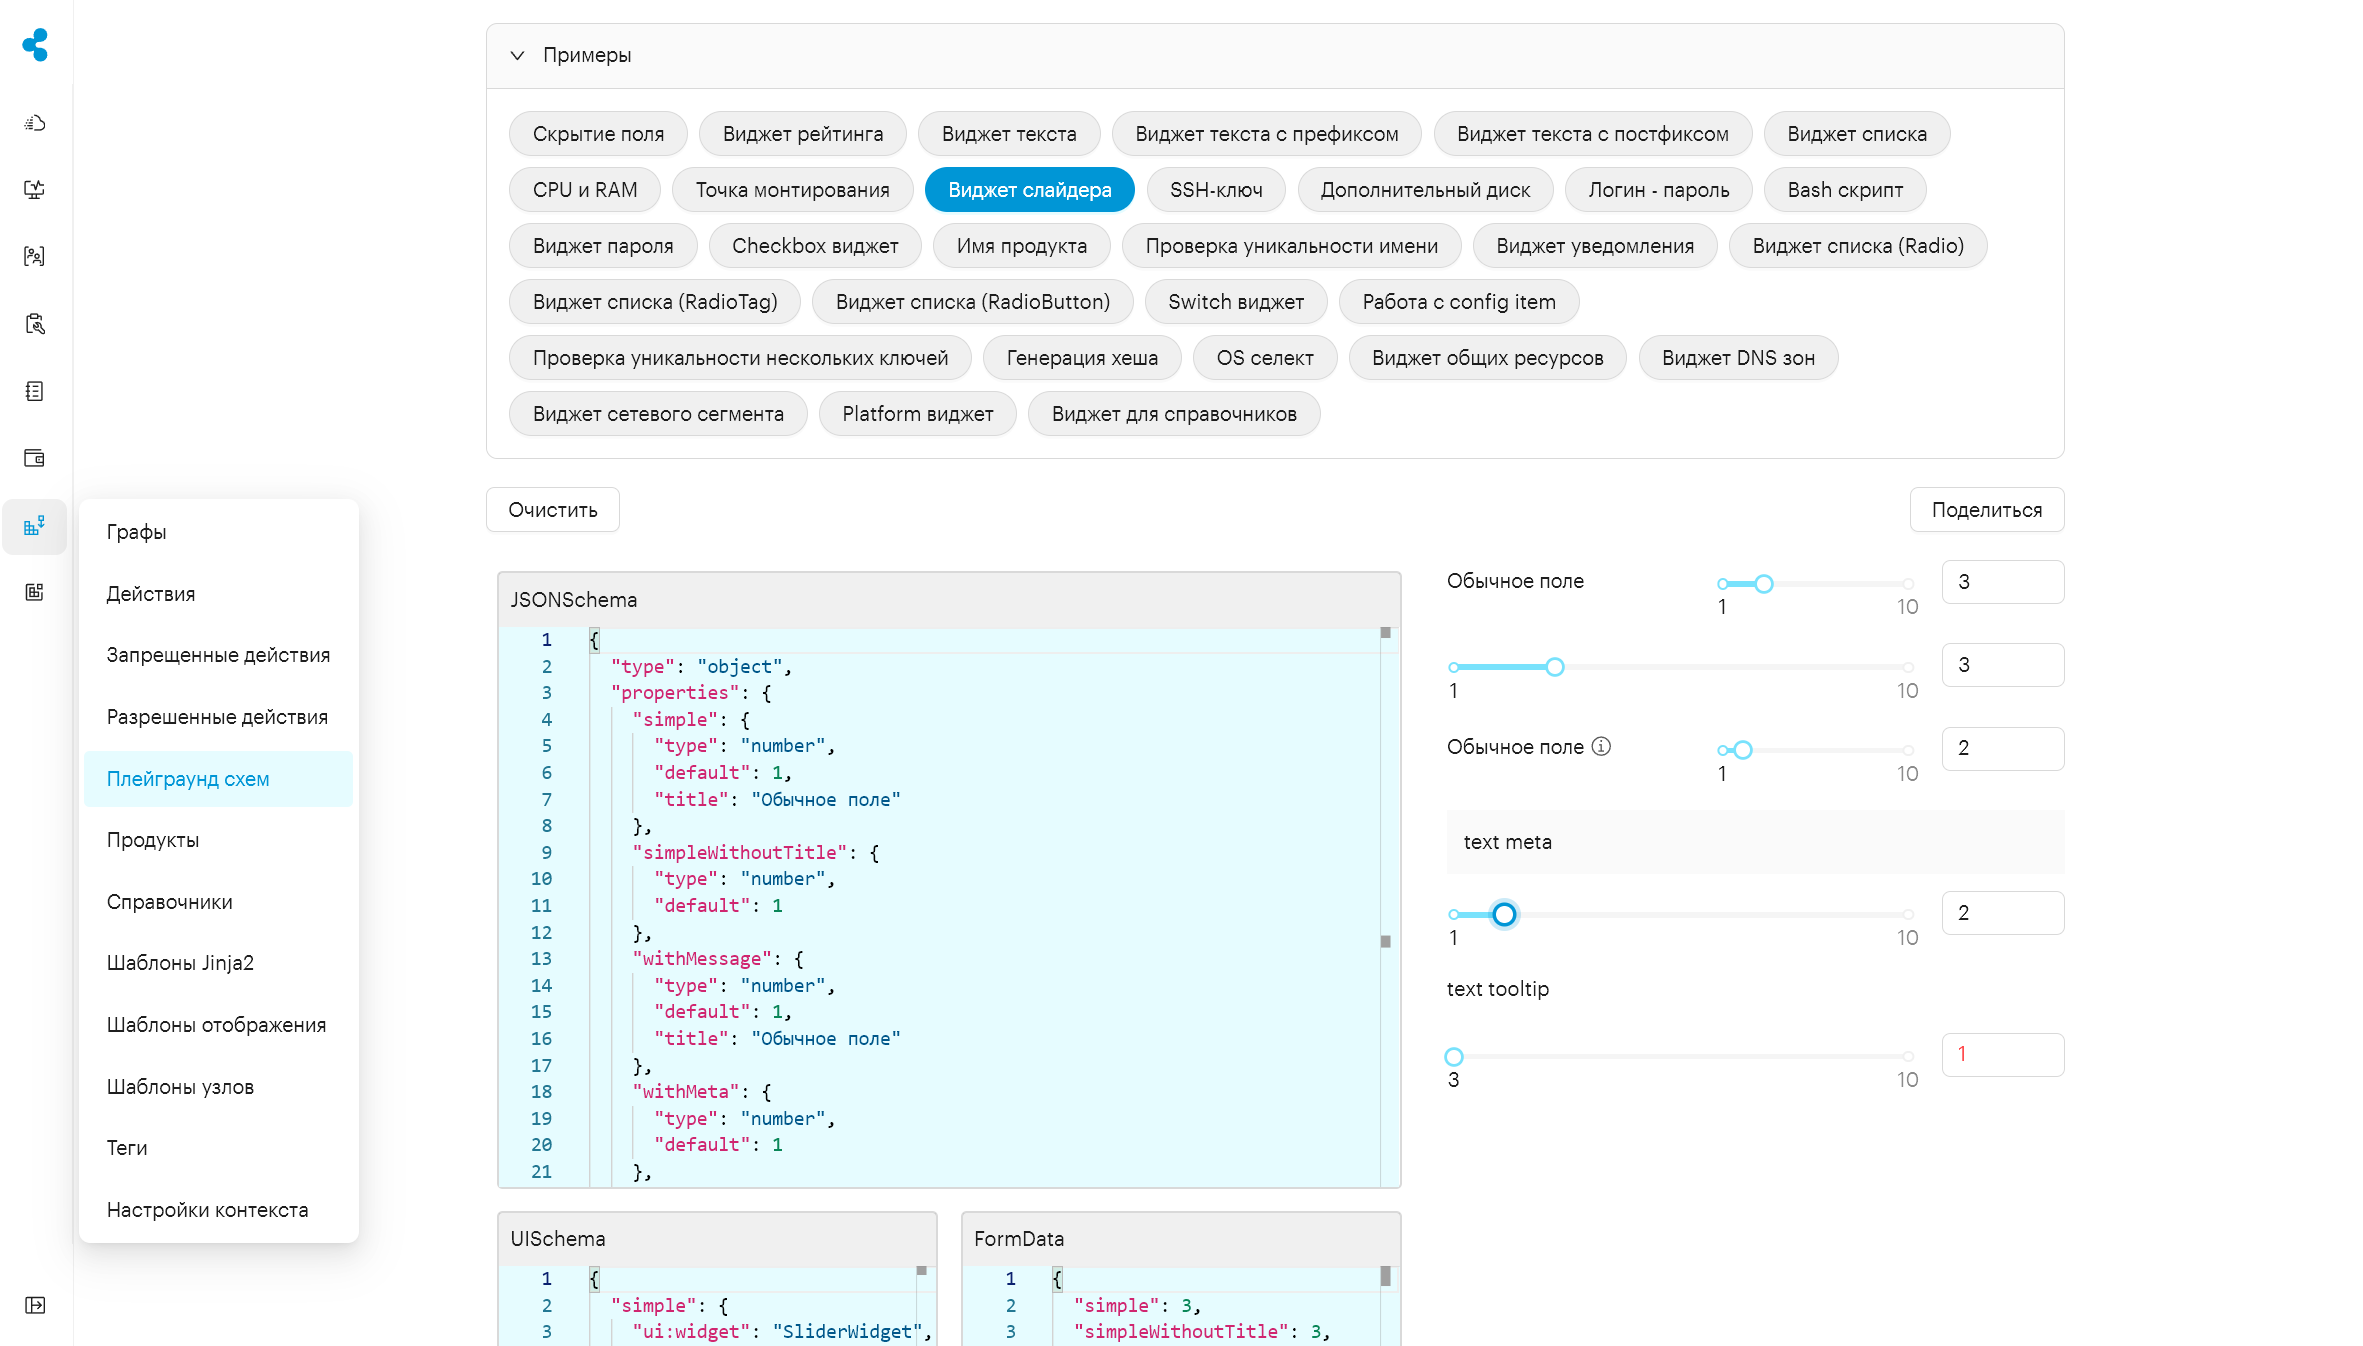Expand sidebar using the bottom arrow panel icon

click(35, 1305)
